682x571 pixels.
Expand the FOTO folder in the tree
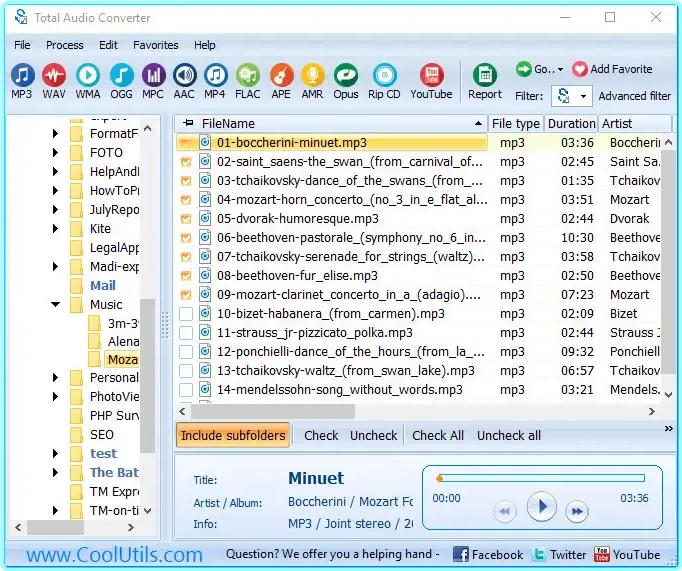point(55,153)
